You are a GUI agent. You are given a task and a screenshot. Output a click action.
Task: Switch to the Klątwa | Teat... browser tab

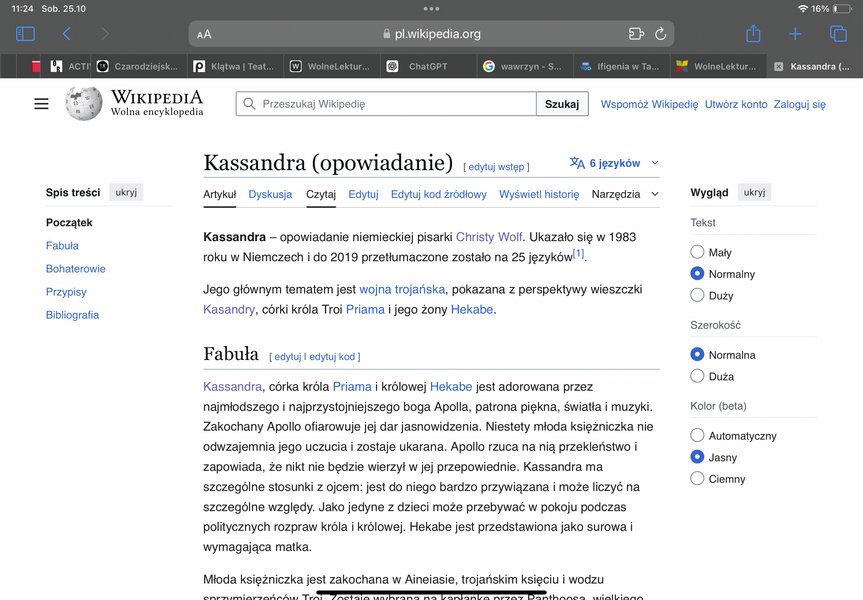coord(236,67)
